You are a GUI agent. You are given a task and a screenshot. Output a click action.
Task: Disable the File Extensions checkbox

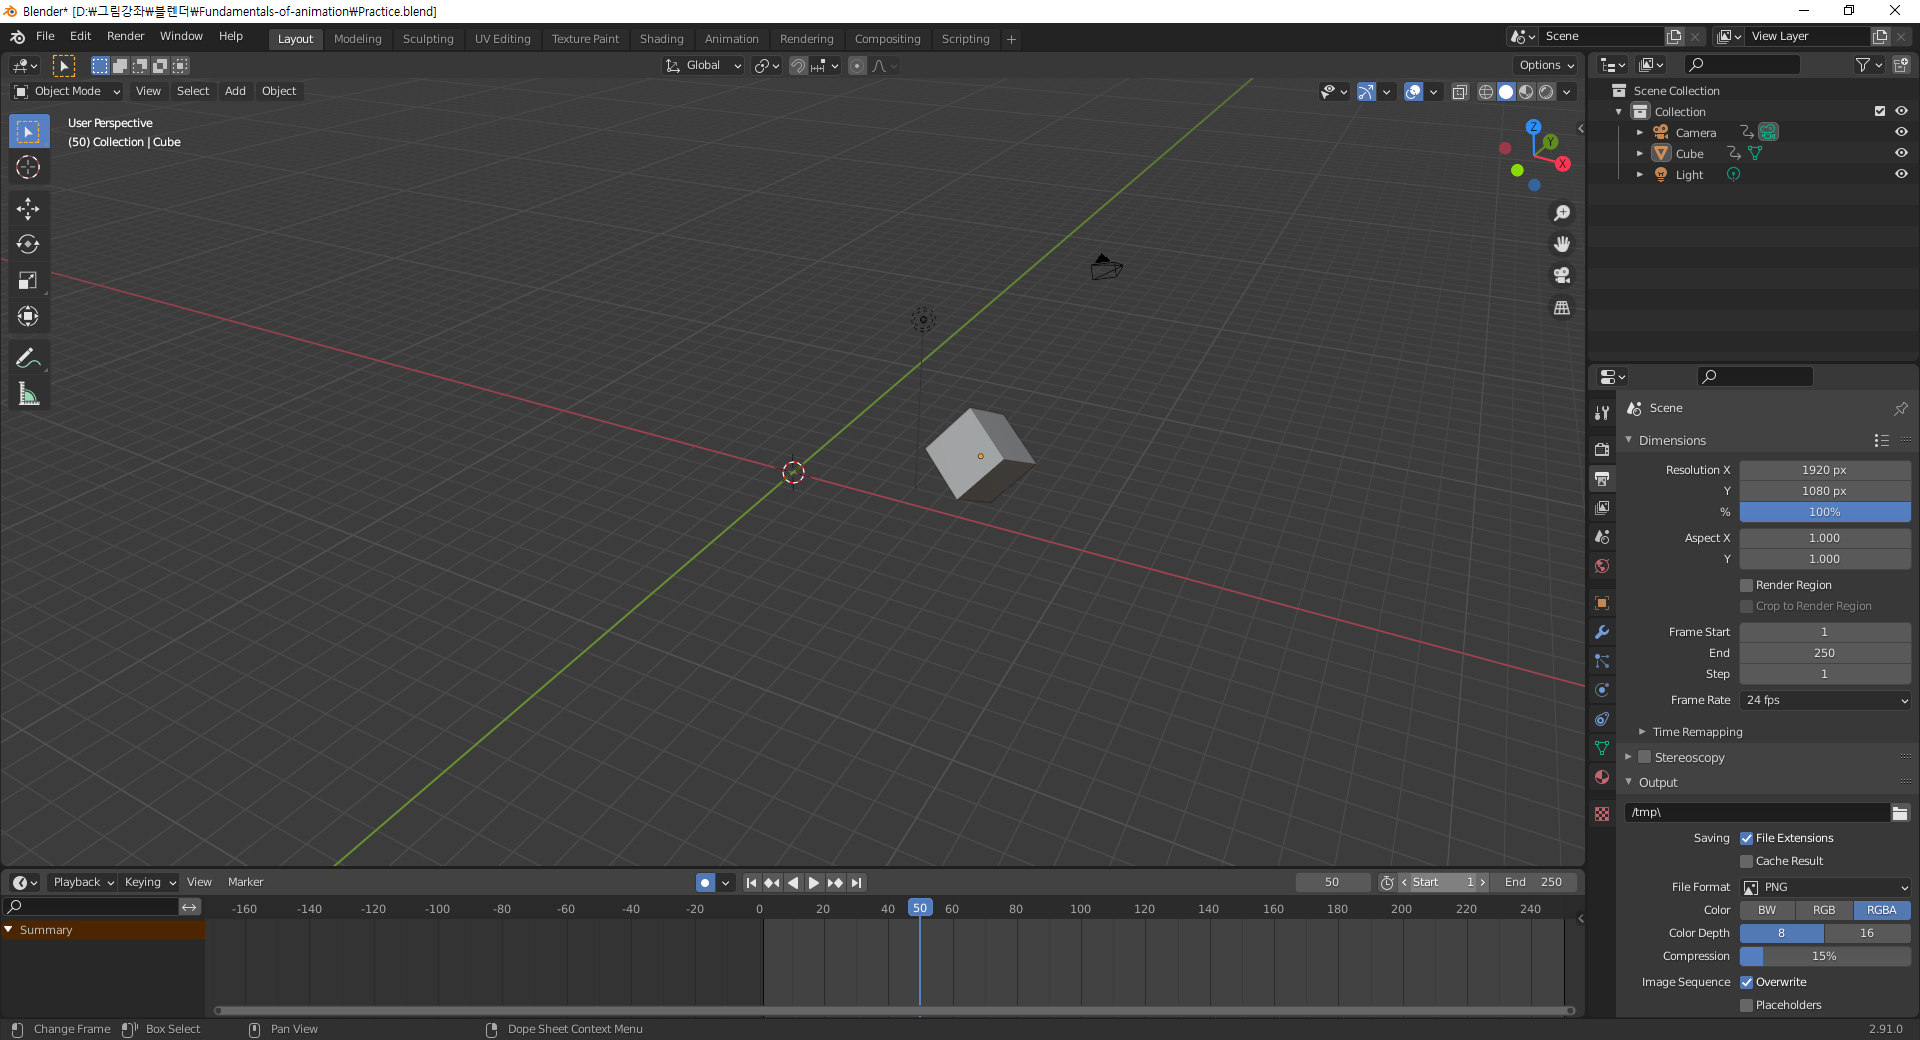1747,838
